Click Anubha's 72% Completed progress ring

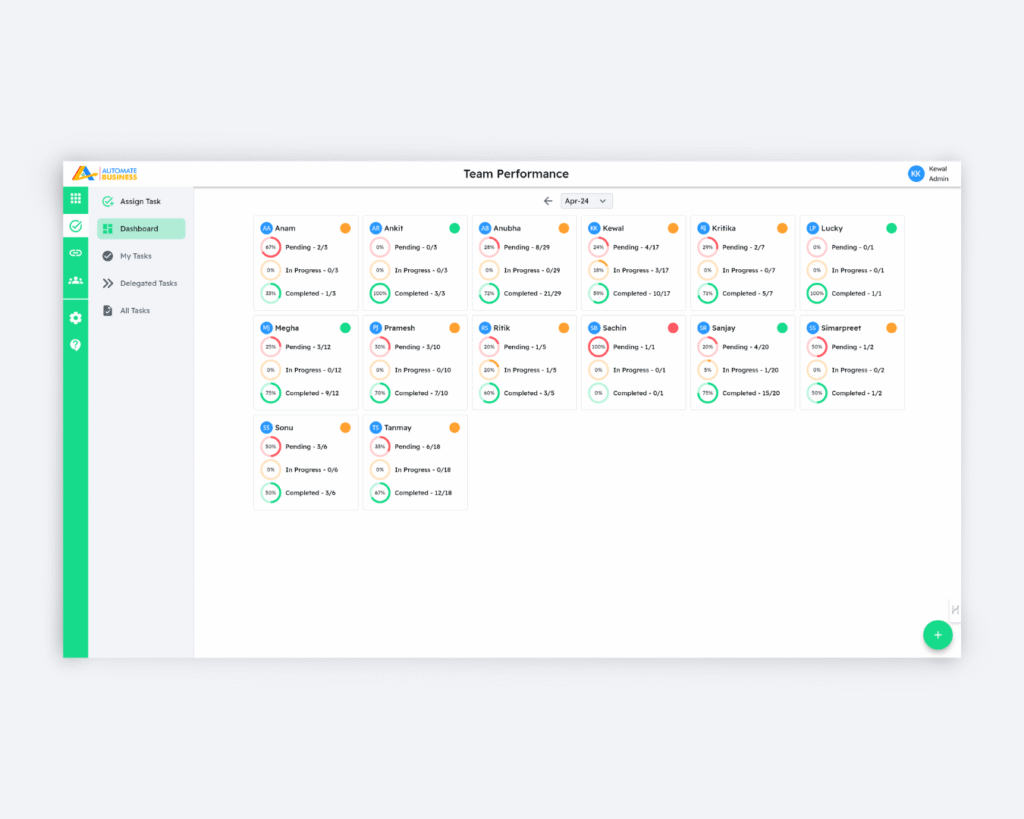point(489,293)
